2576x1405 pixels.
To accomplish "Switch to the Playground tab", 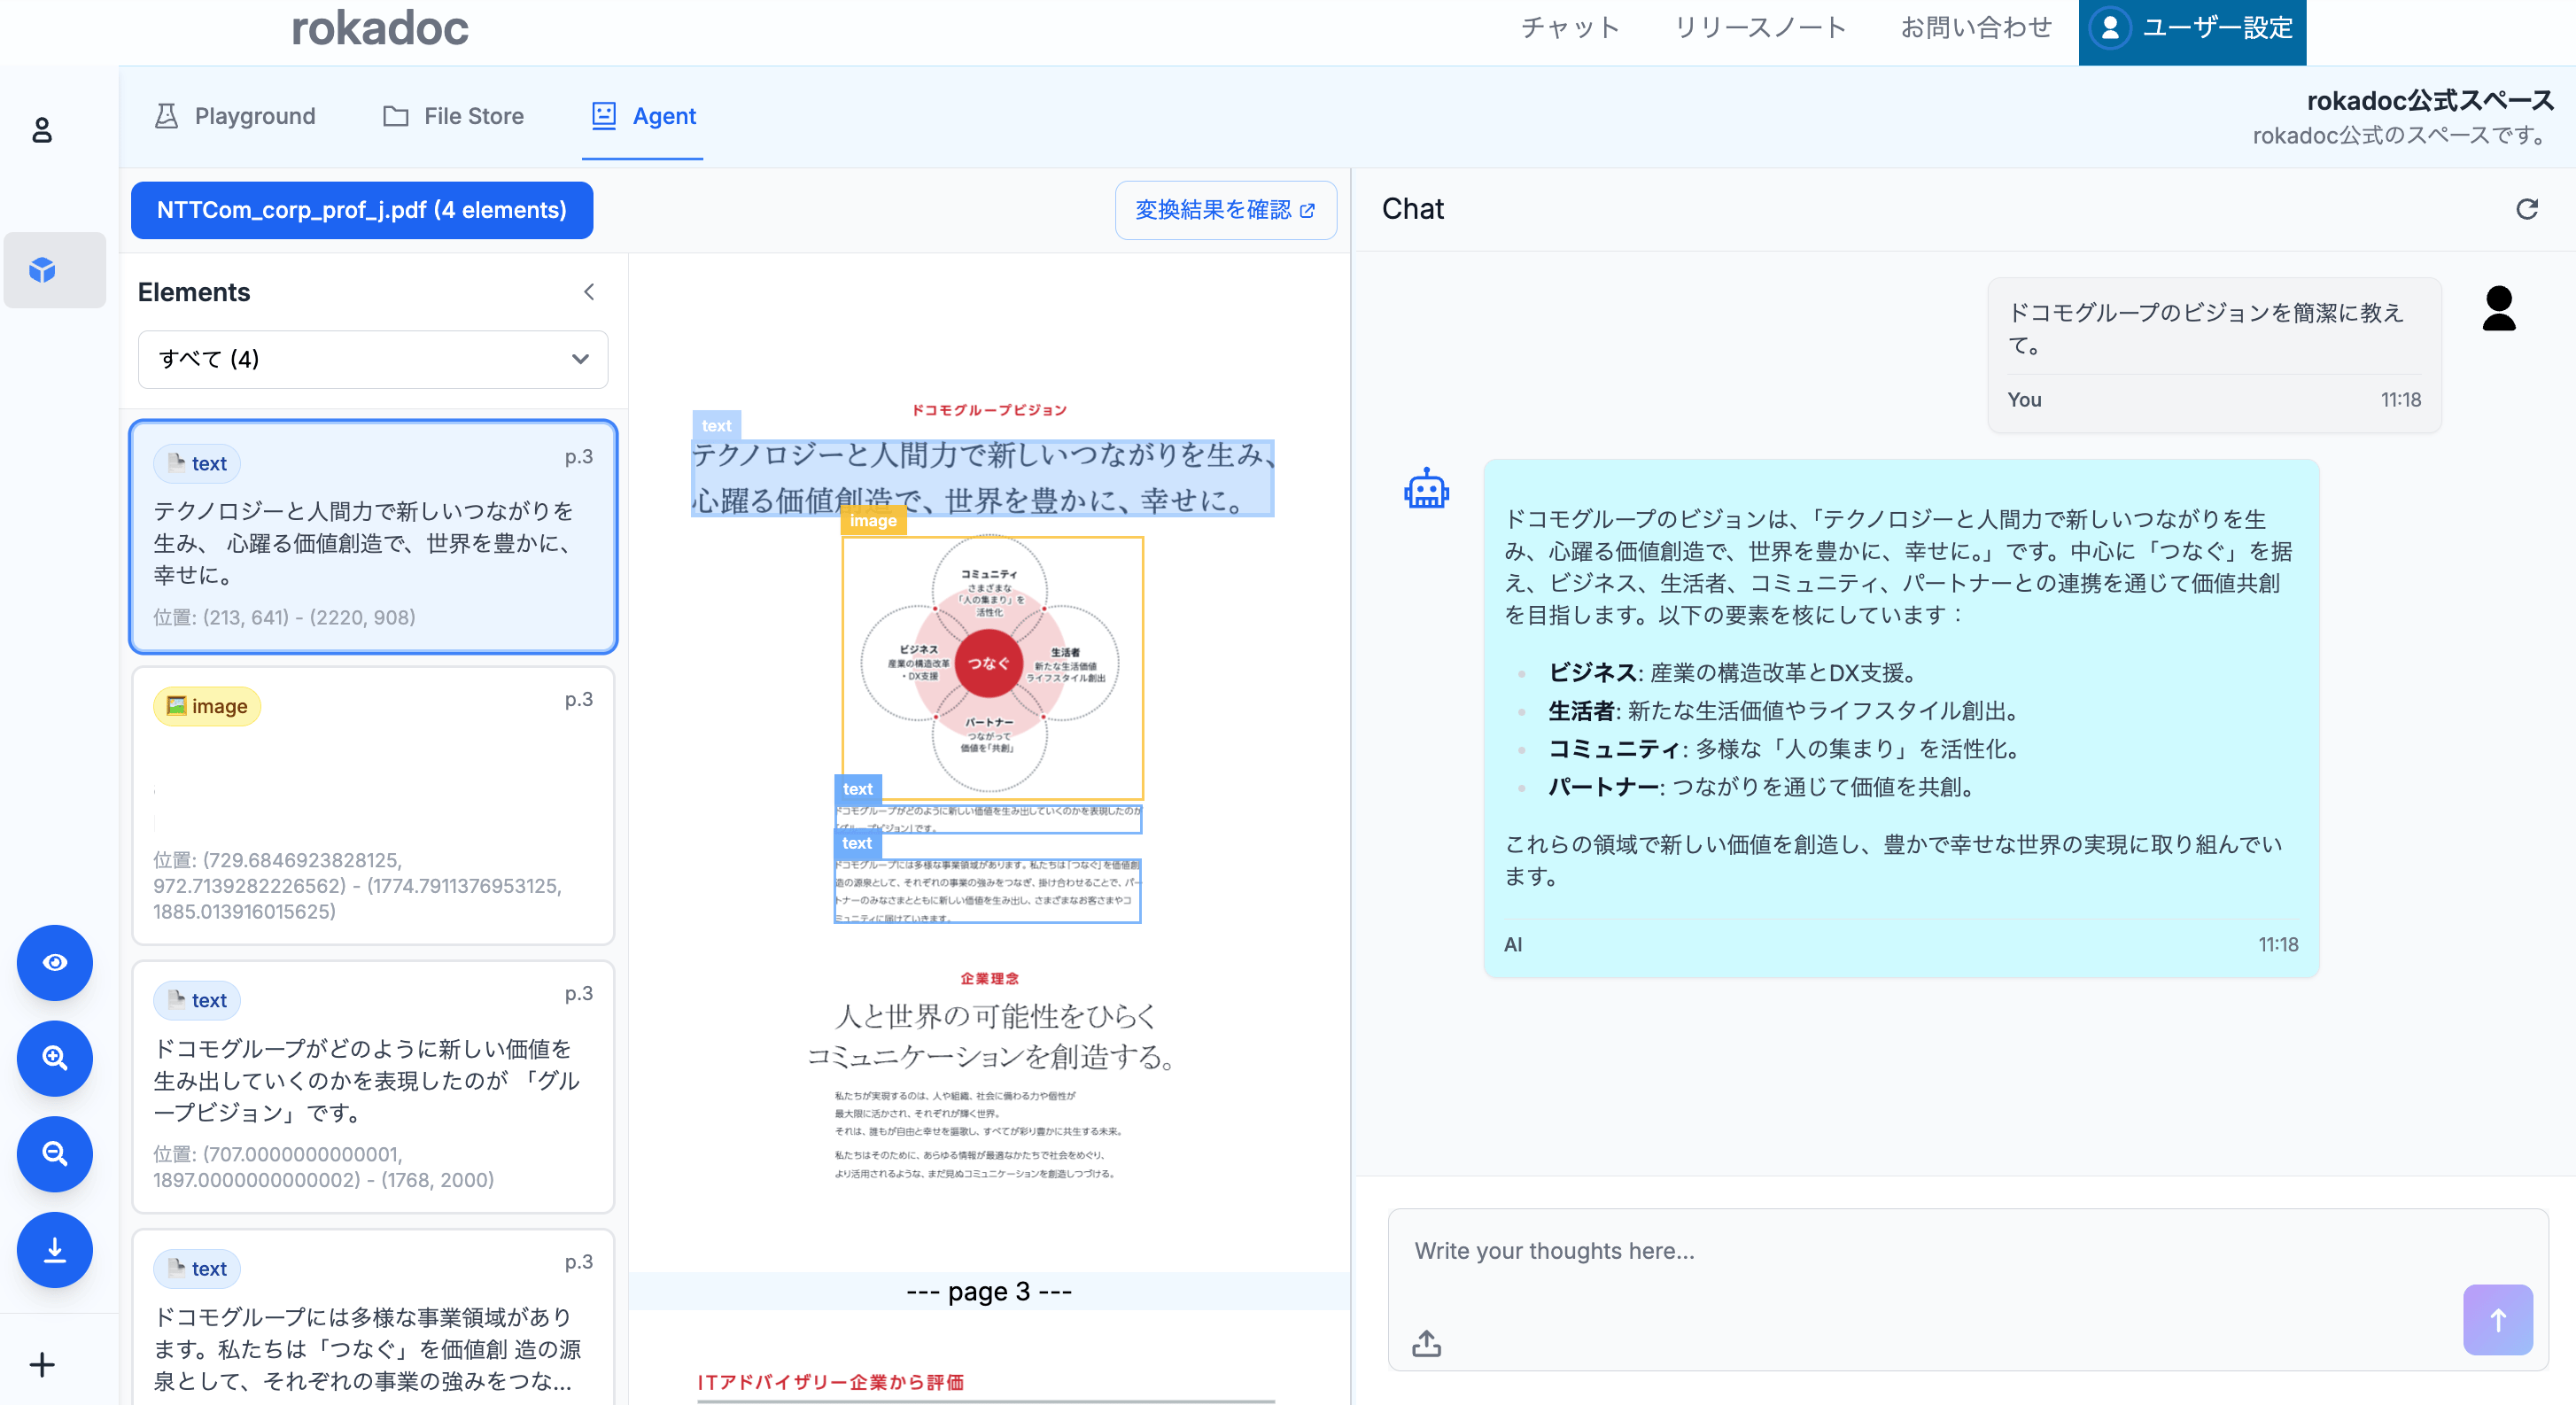I will pos(235,116).
